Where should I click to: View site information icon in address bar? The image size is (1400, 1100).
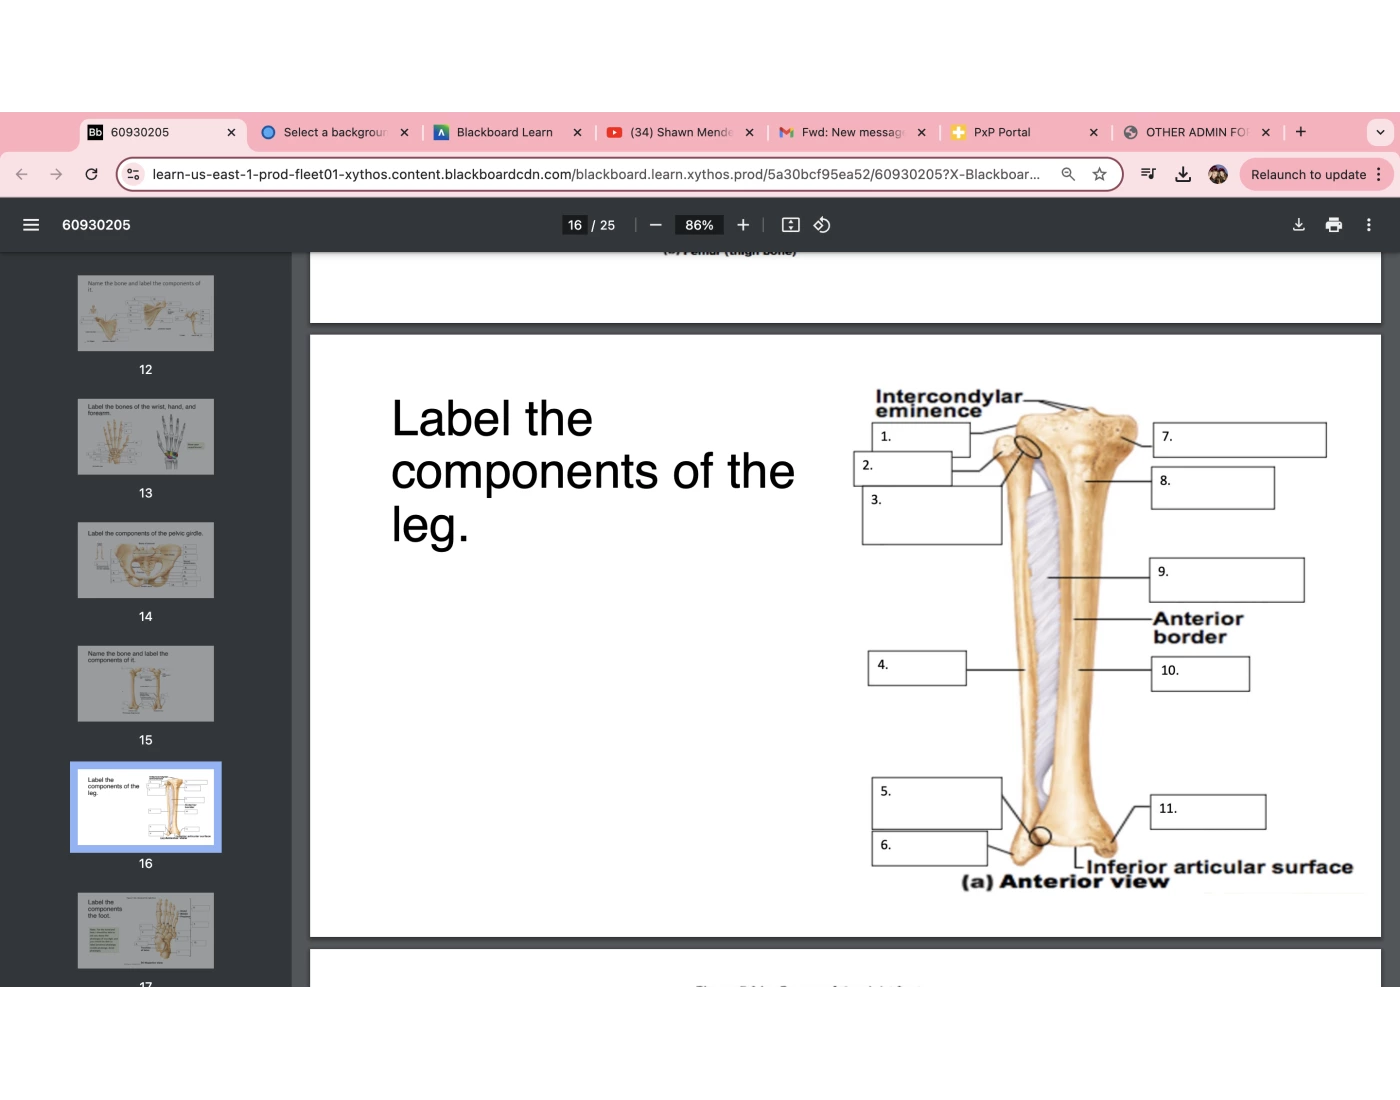(x=133, y=174)
